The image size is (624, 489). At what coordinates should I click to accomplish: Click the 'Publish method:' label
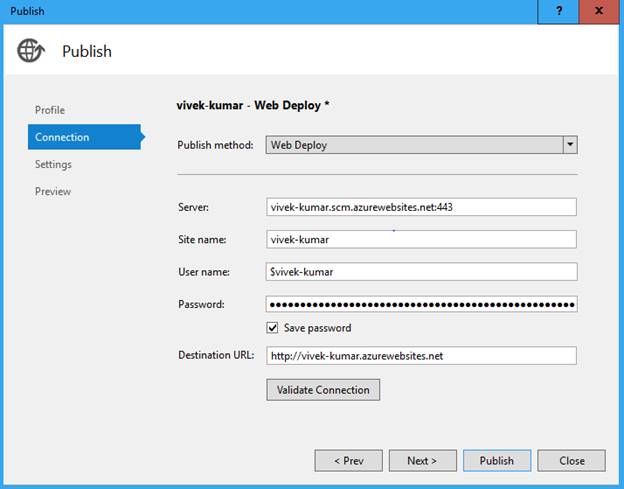point(215,145)
